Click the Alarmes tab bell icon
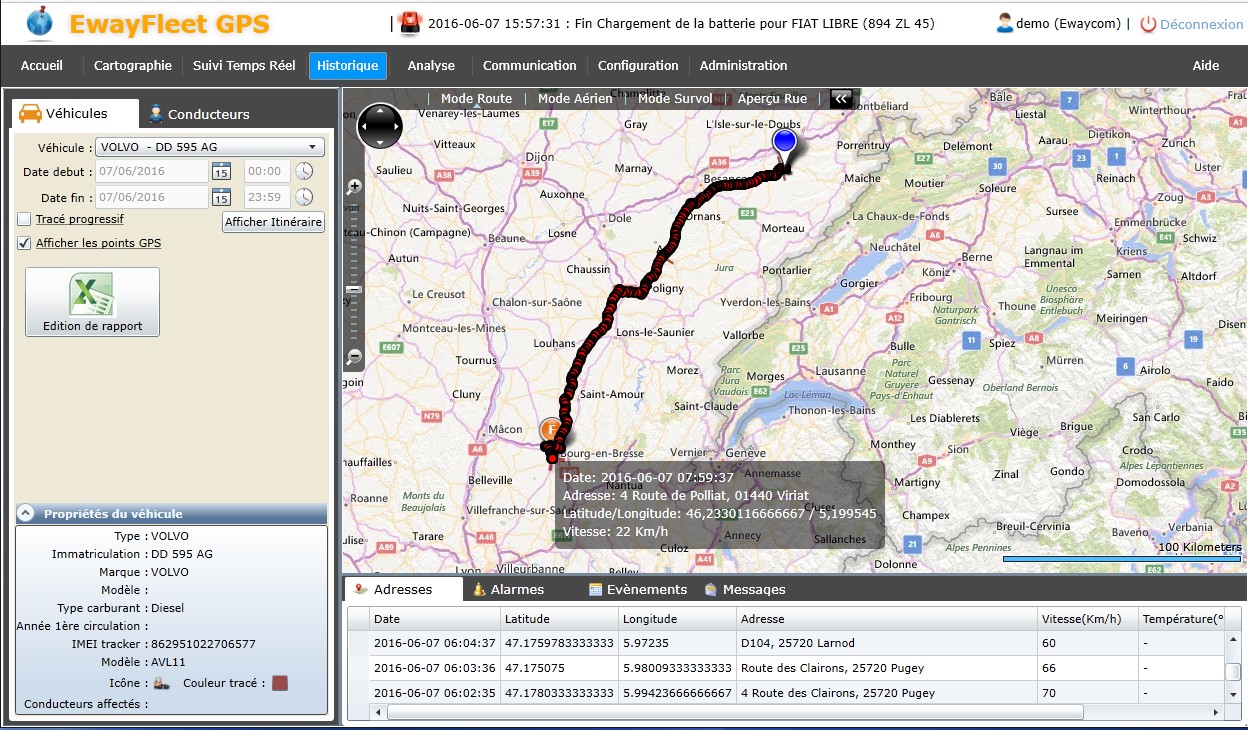This screenshot has width=1248, height=730. [x=479, y=589]
